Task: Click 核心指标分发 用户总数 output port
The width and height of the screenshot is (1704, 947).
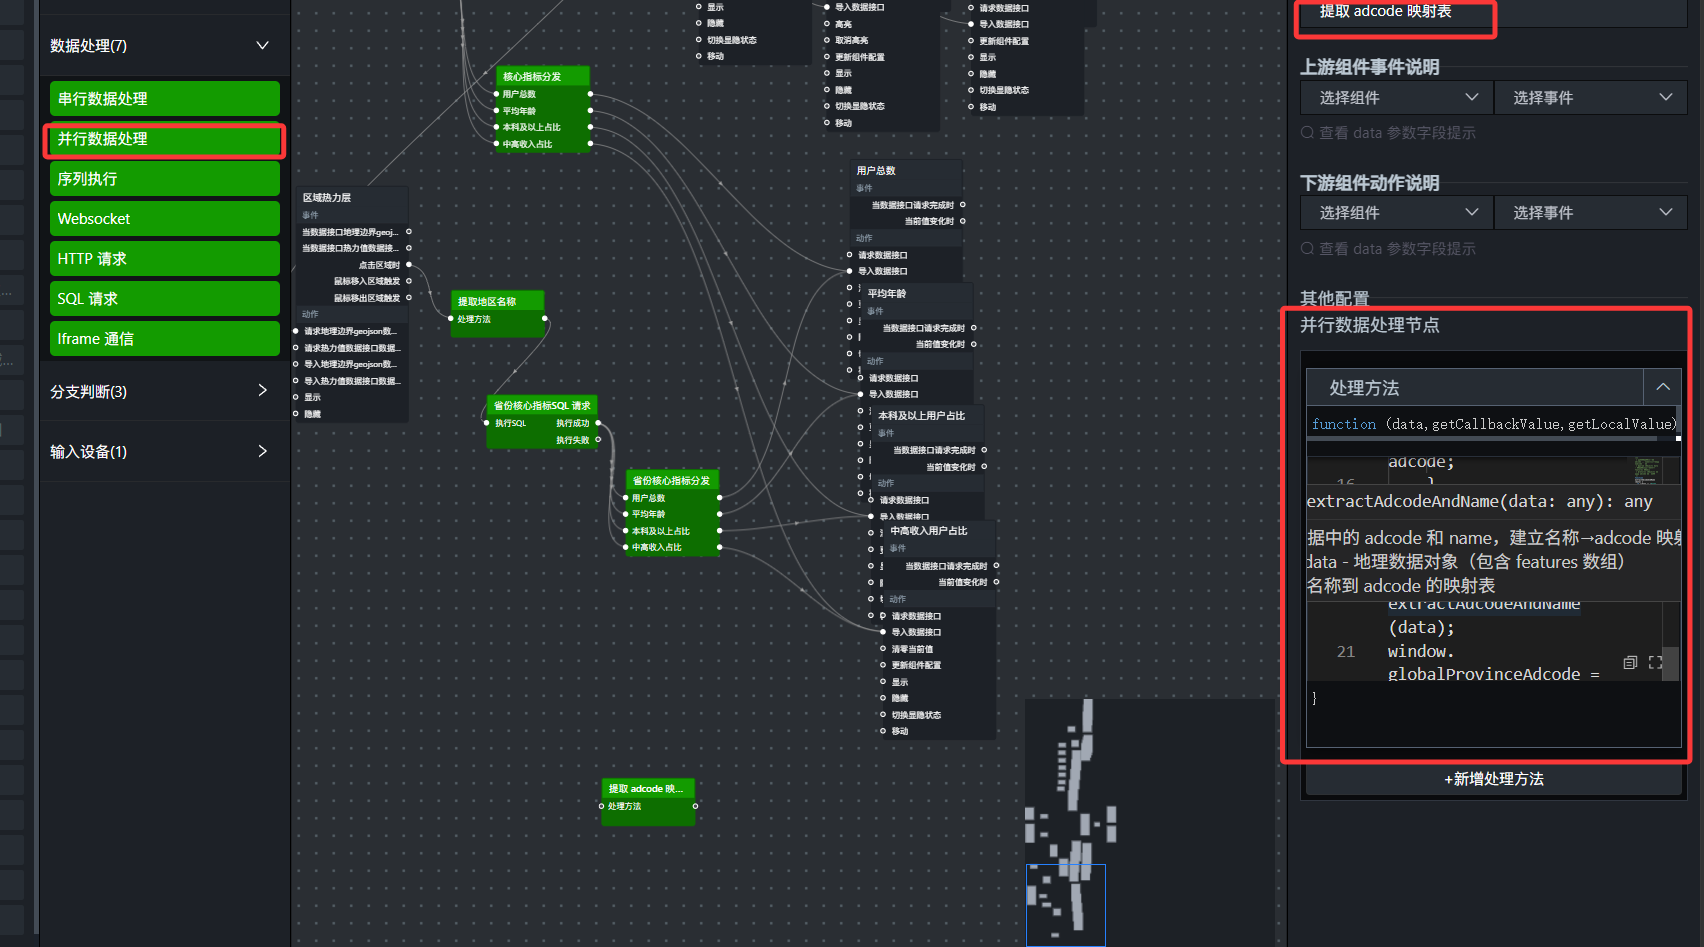Action: [590, 94]
